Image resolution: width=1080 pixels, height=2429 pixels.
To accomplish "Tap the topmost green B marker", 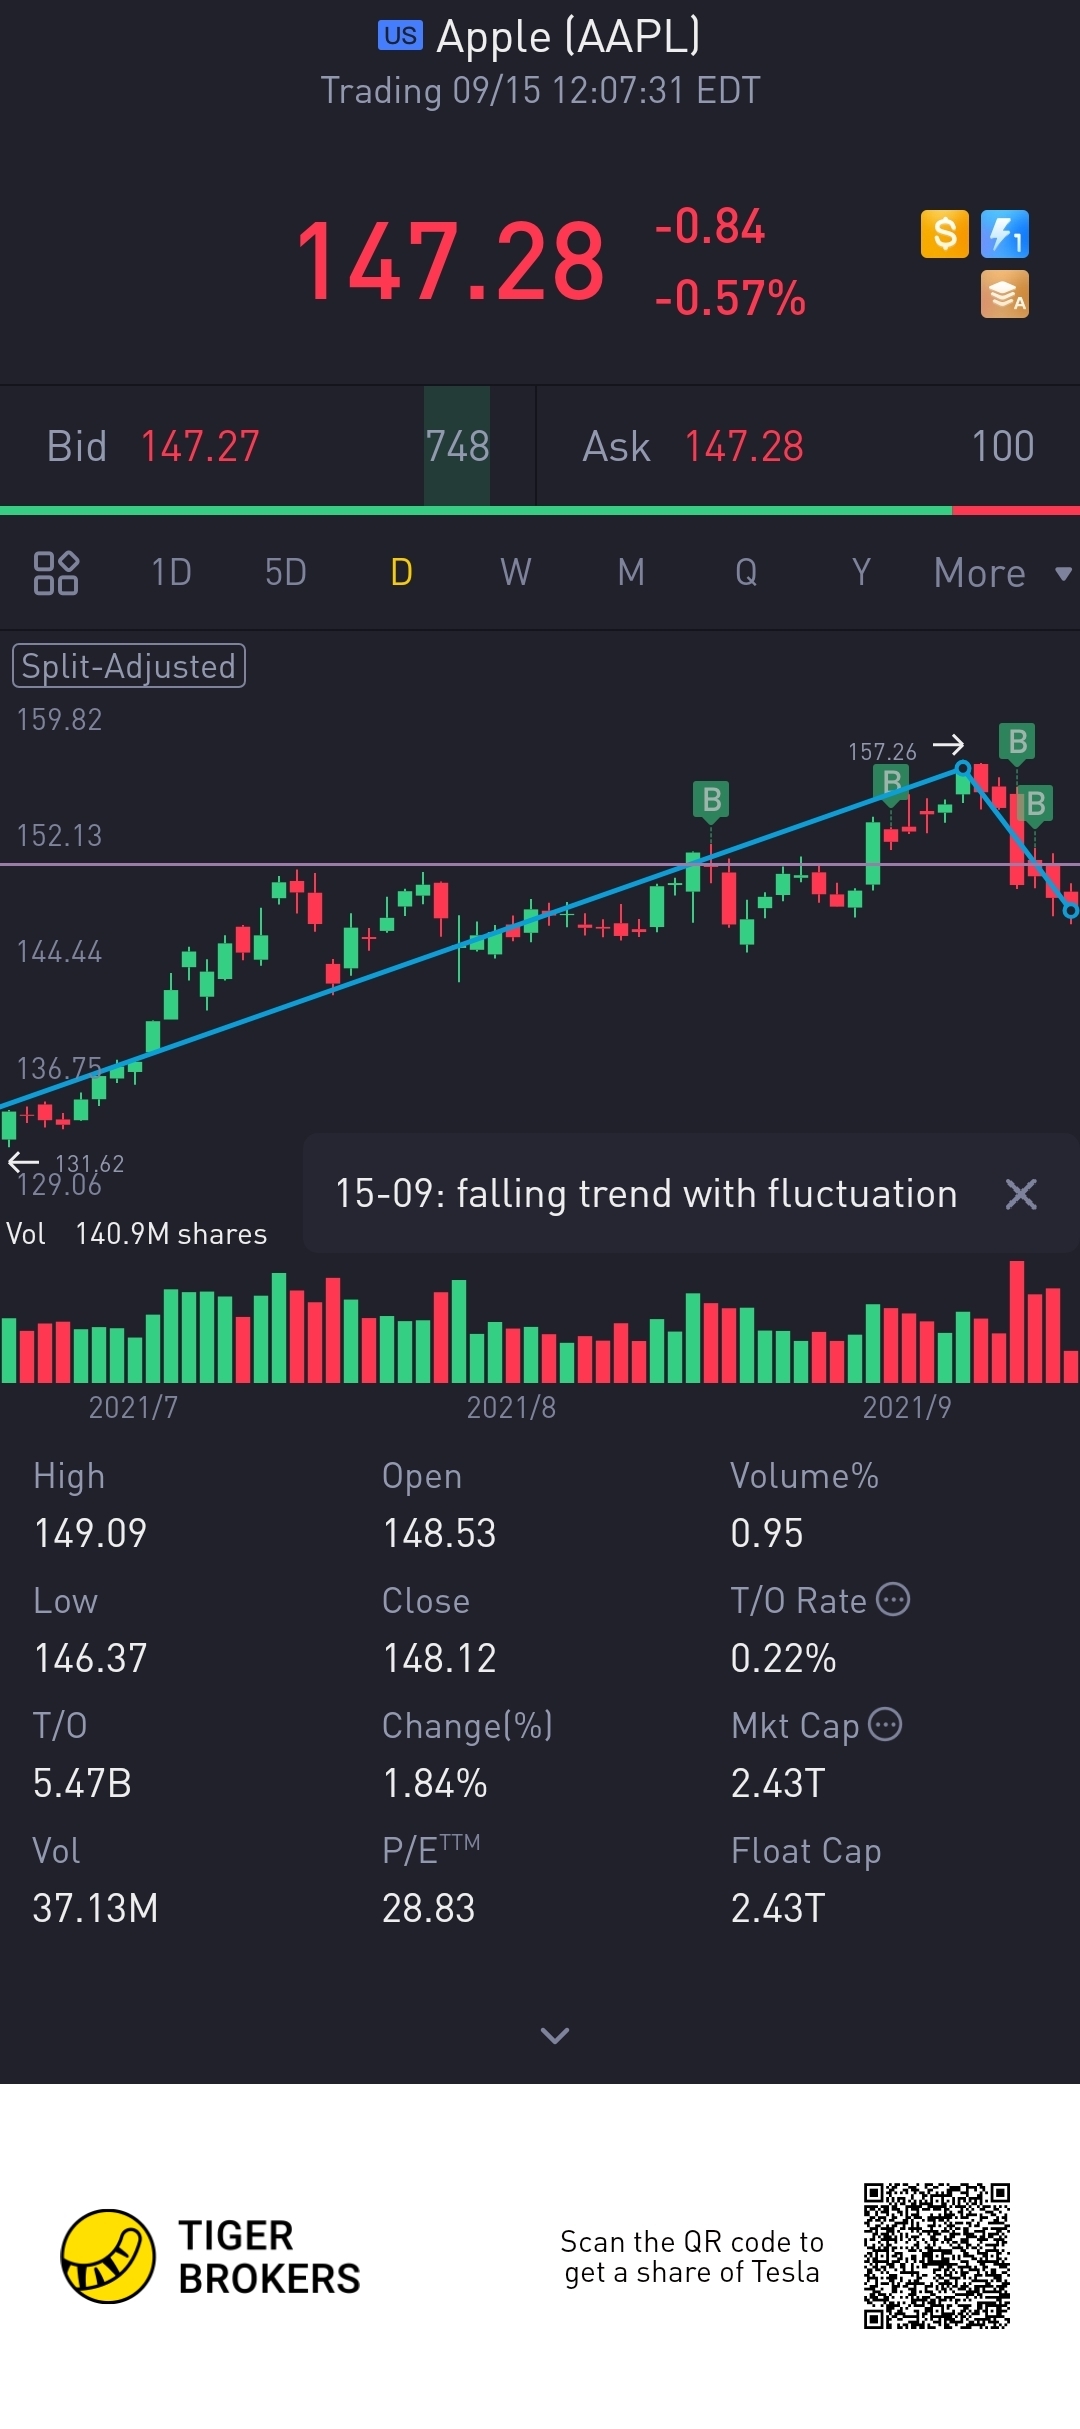I will [x=1017, y=742].
